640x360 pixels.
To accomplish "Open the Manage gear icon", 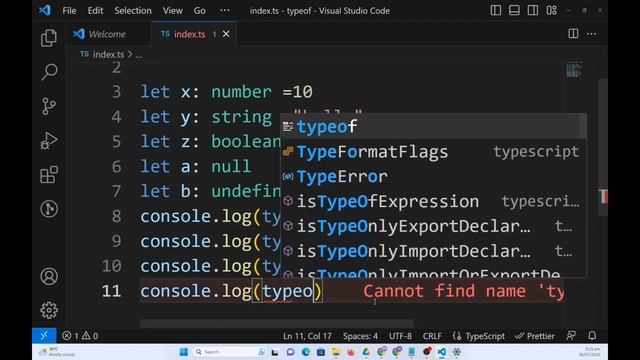I will point(49,310).
